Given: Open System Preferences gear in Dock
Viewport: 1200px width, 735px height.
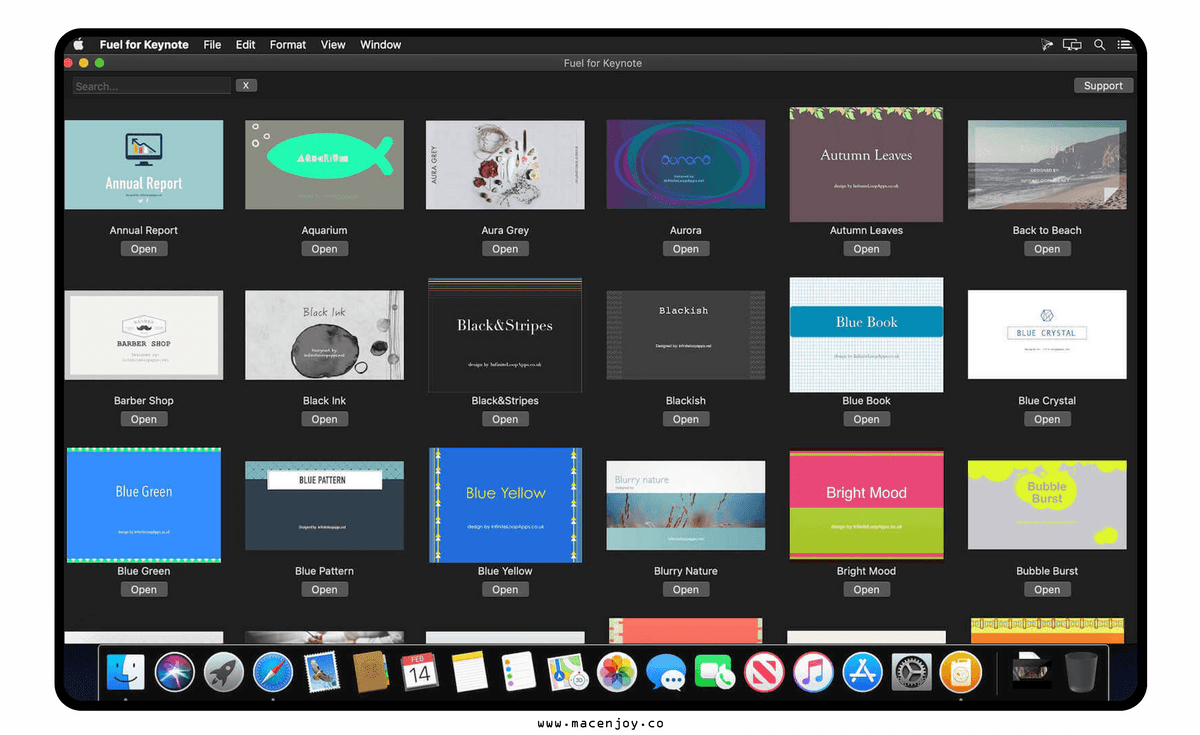Looking at the screenshot, I should coord(911,672).
